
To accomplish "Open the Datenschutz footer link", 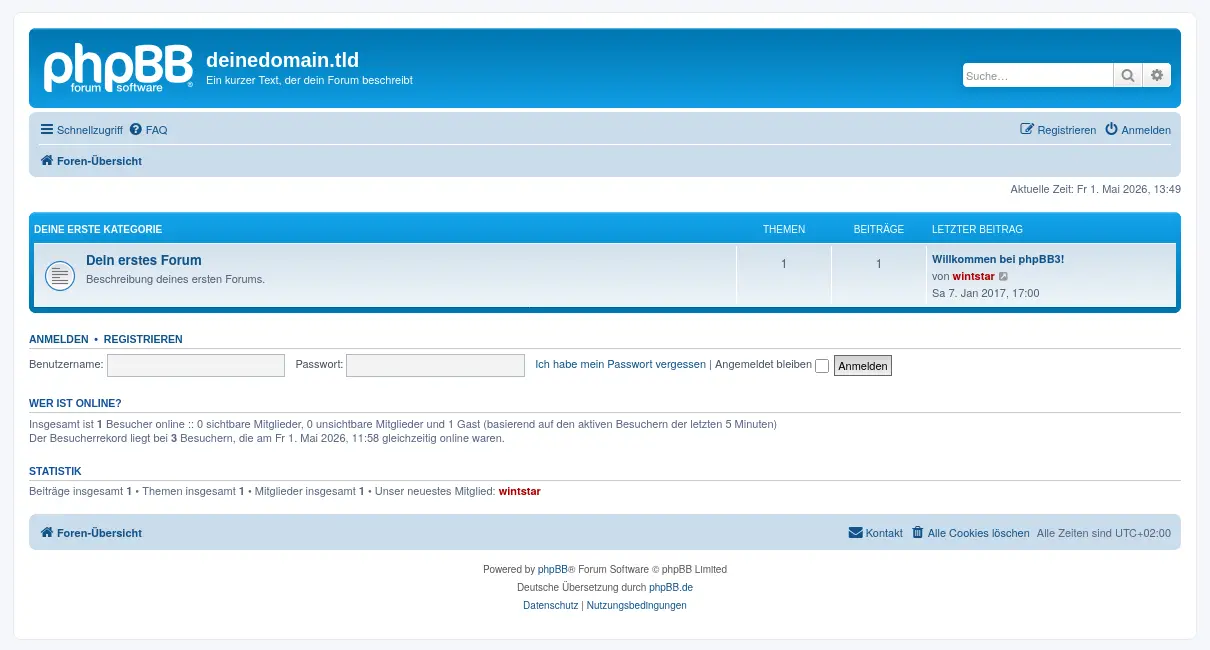I will pos(550,605).
